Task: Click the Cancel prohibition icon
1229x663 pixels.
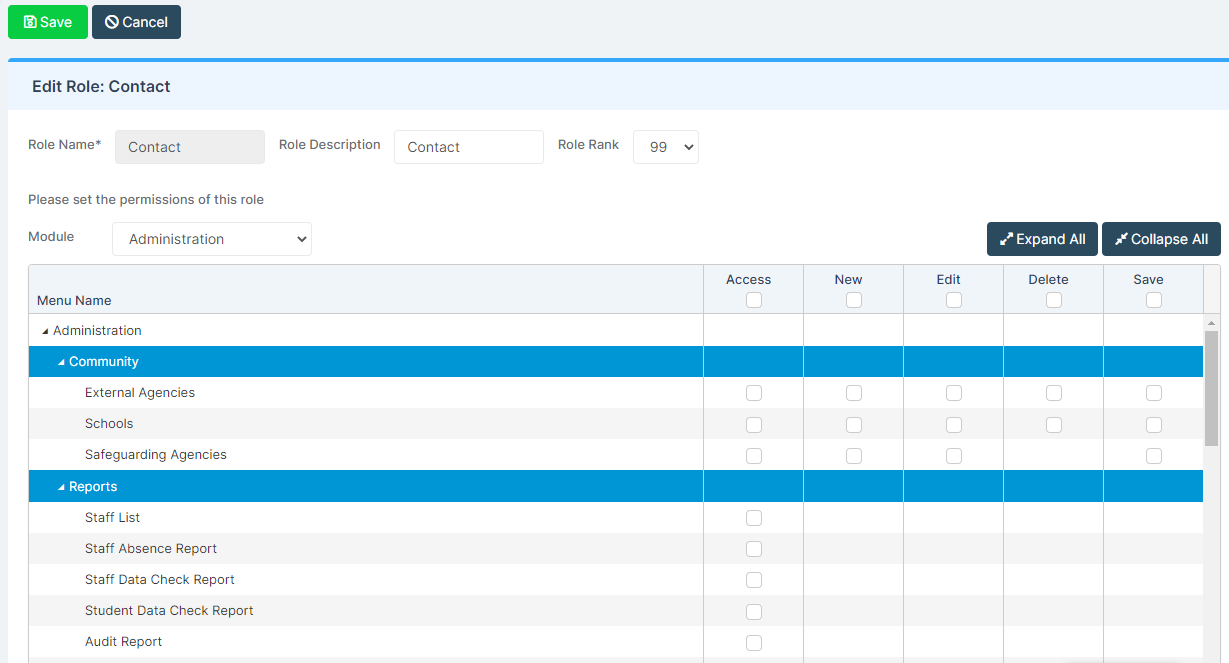Action: tap(110, 21)
